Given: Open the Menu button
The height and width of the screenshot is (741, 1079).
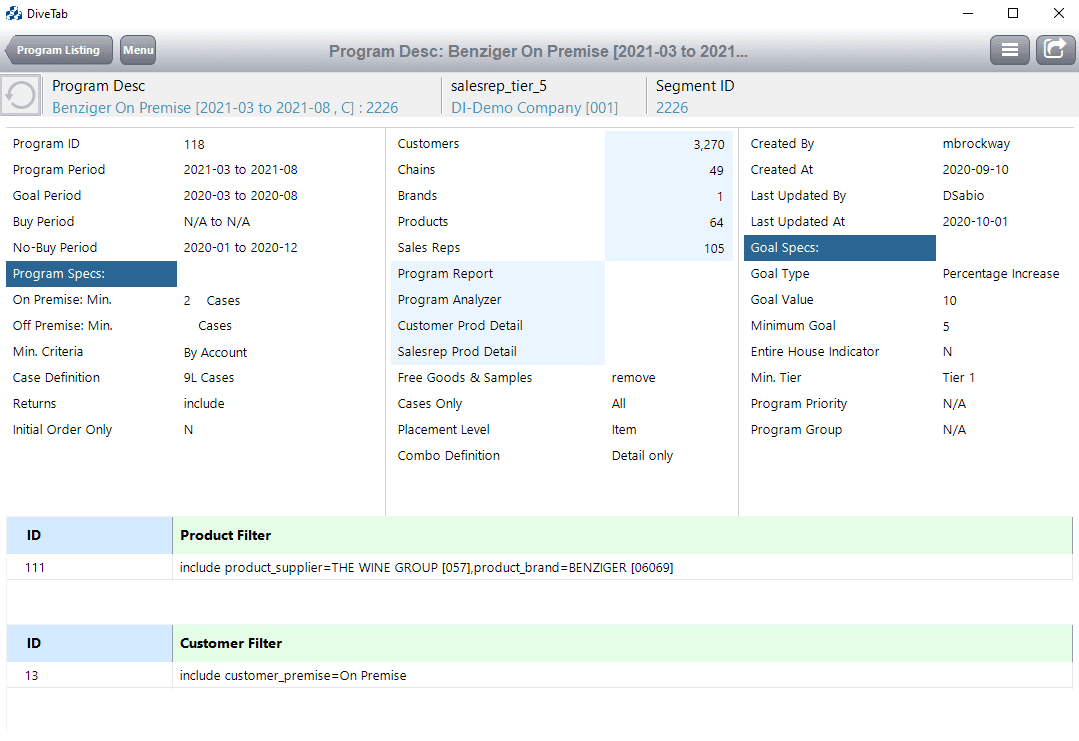Looking at the screenshot, I should [138, 50].
